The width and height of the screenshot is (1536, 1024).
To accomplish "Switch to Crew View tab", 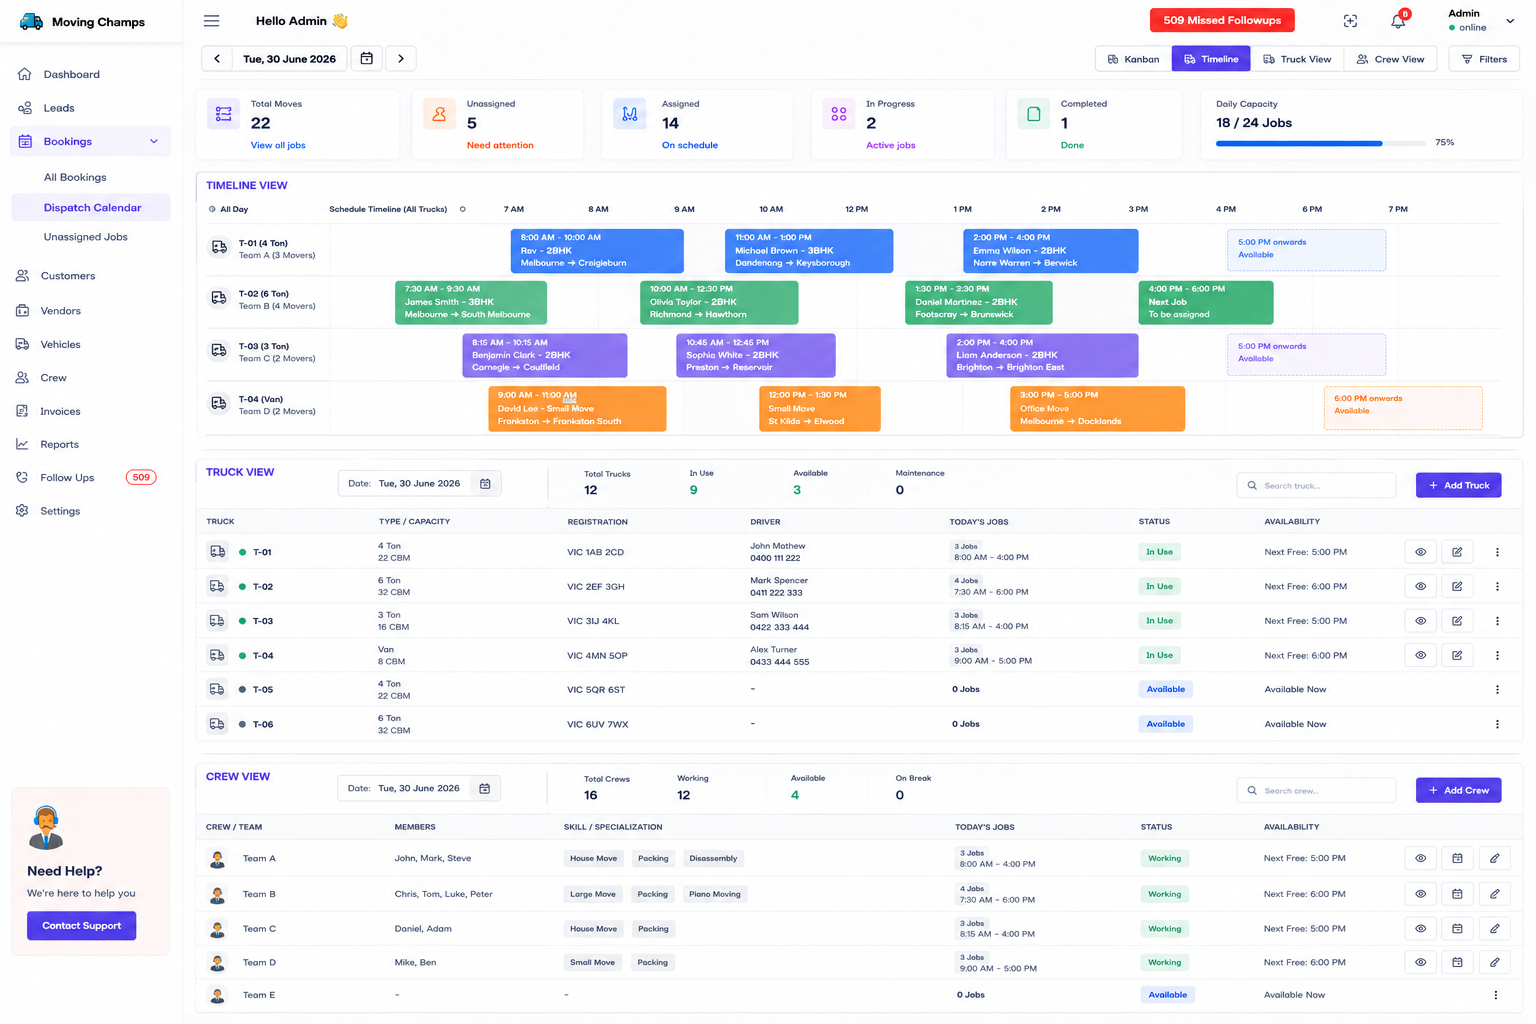I will pyautogui.click(x=1390, y=59).
